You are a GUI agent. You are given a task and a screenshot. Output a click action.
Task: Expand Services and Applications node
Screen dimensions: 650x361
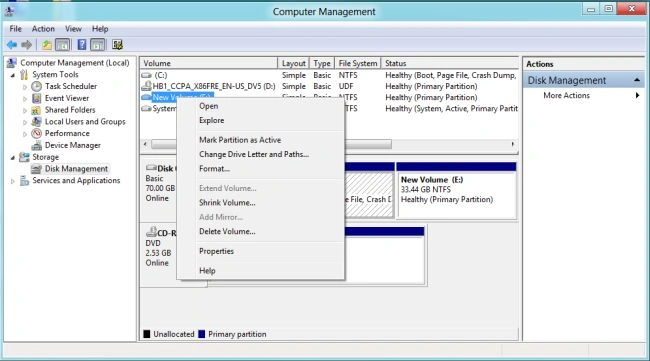13,181
